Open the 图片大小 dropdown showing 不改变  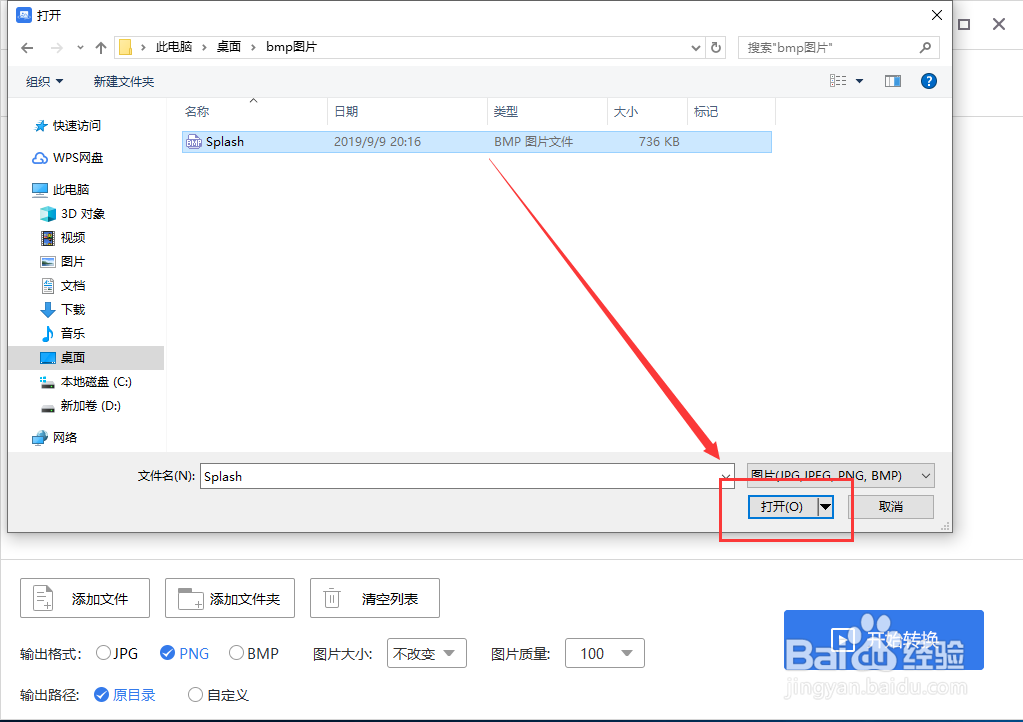pyautogui.click(x=426, y=653)
